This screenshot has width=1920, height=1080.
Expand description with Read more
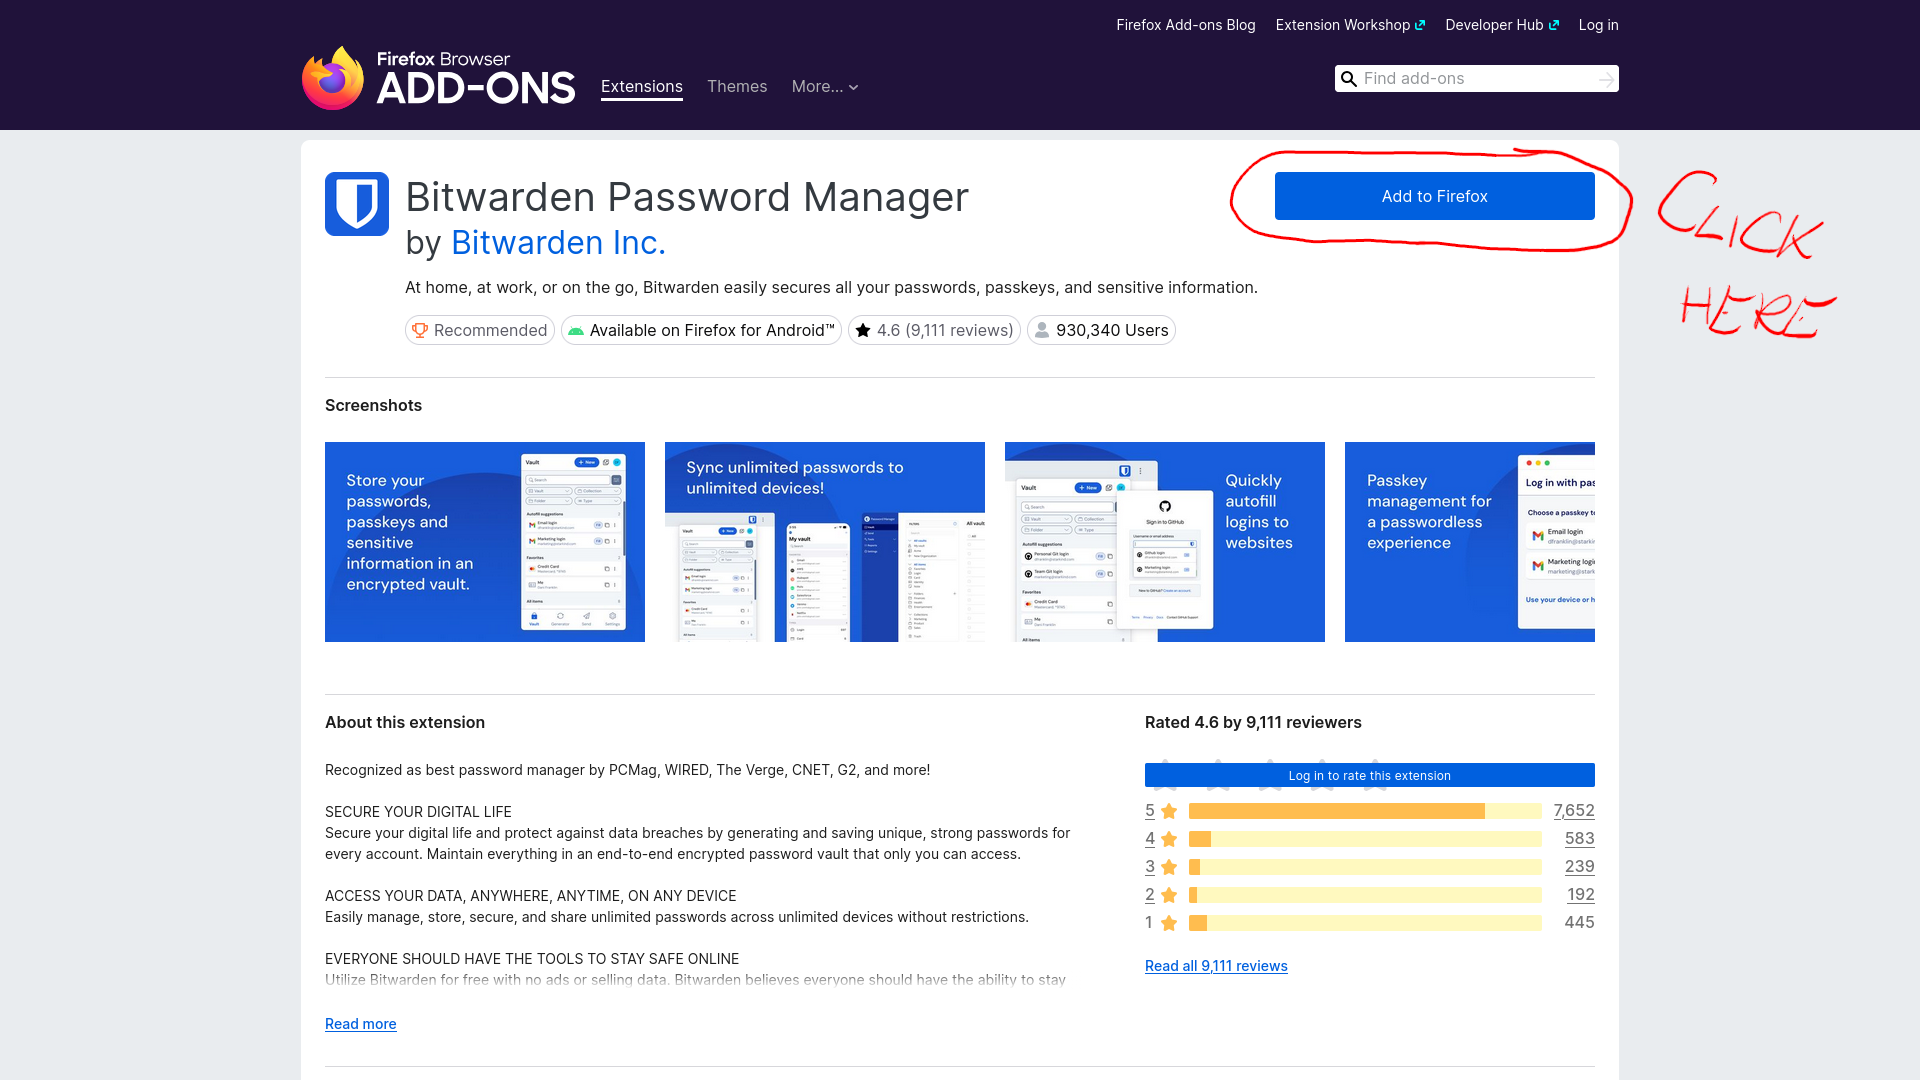point(360,1024)
